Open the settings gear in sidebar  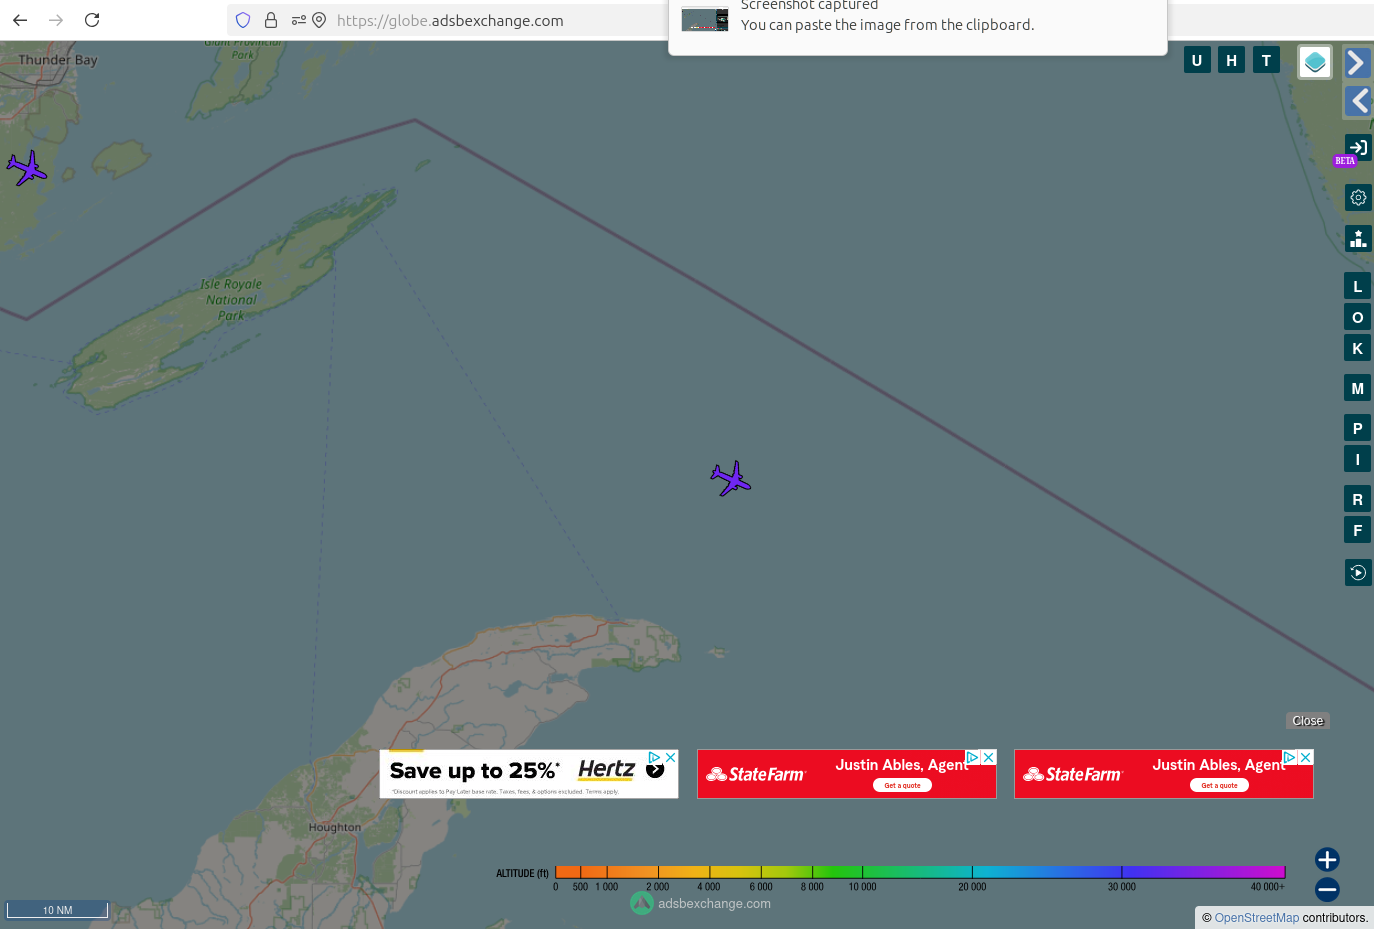[x=1357, y=198]
